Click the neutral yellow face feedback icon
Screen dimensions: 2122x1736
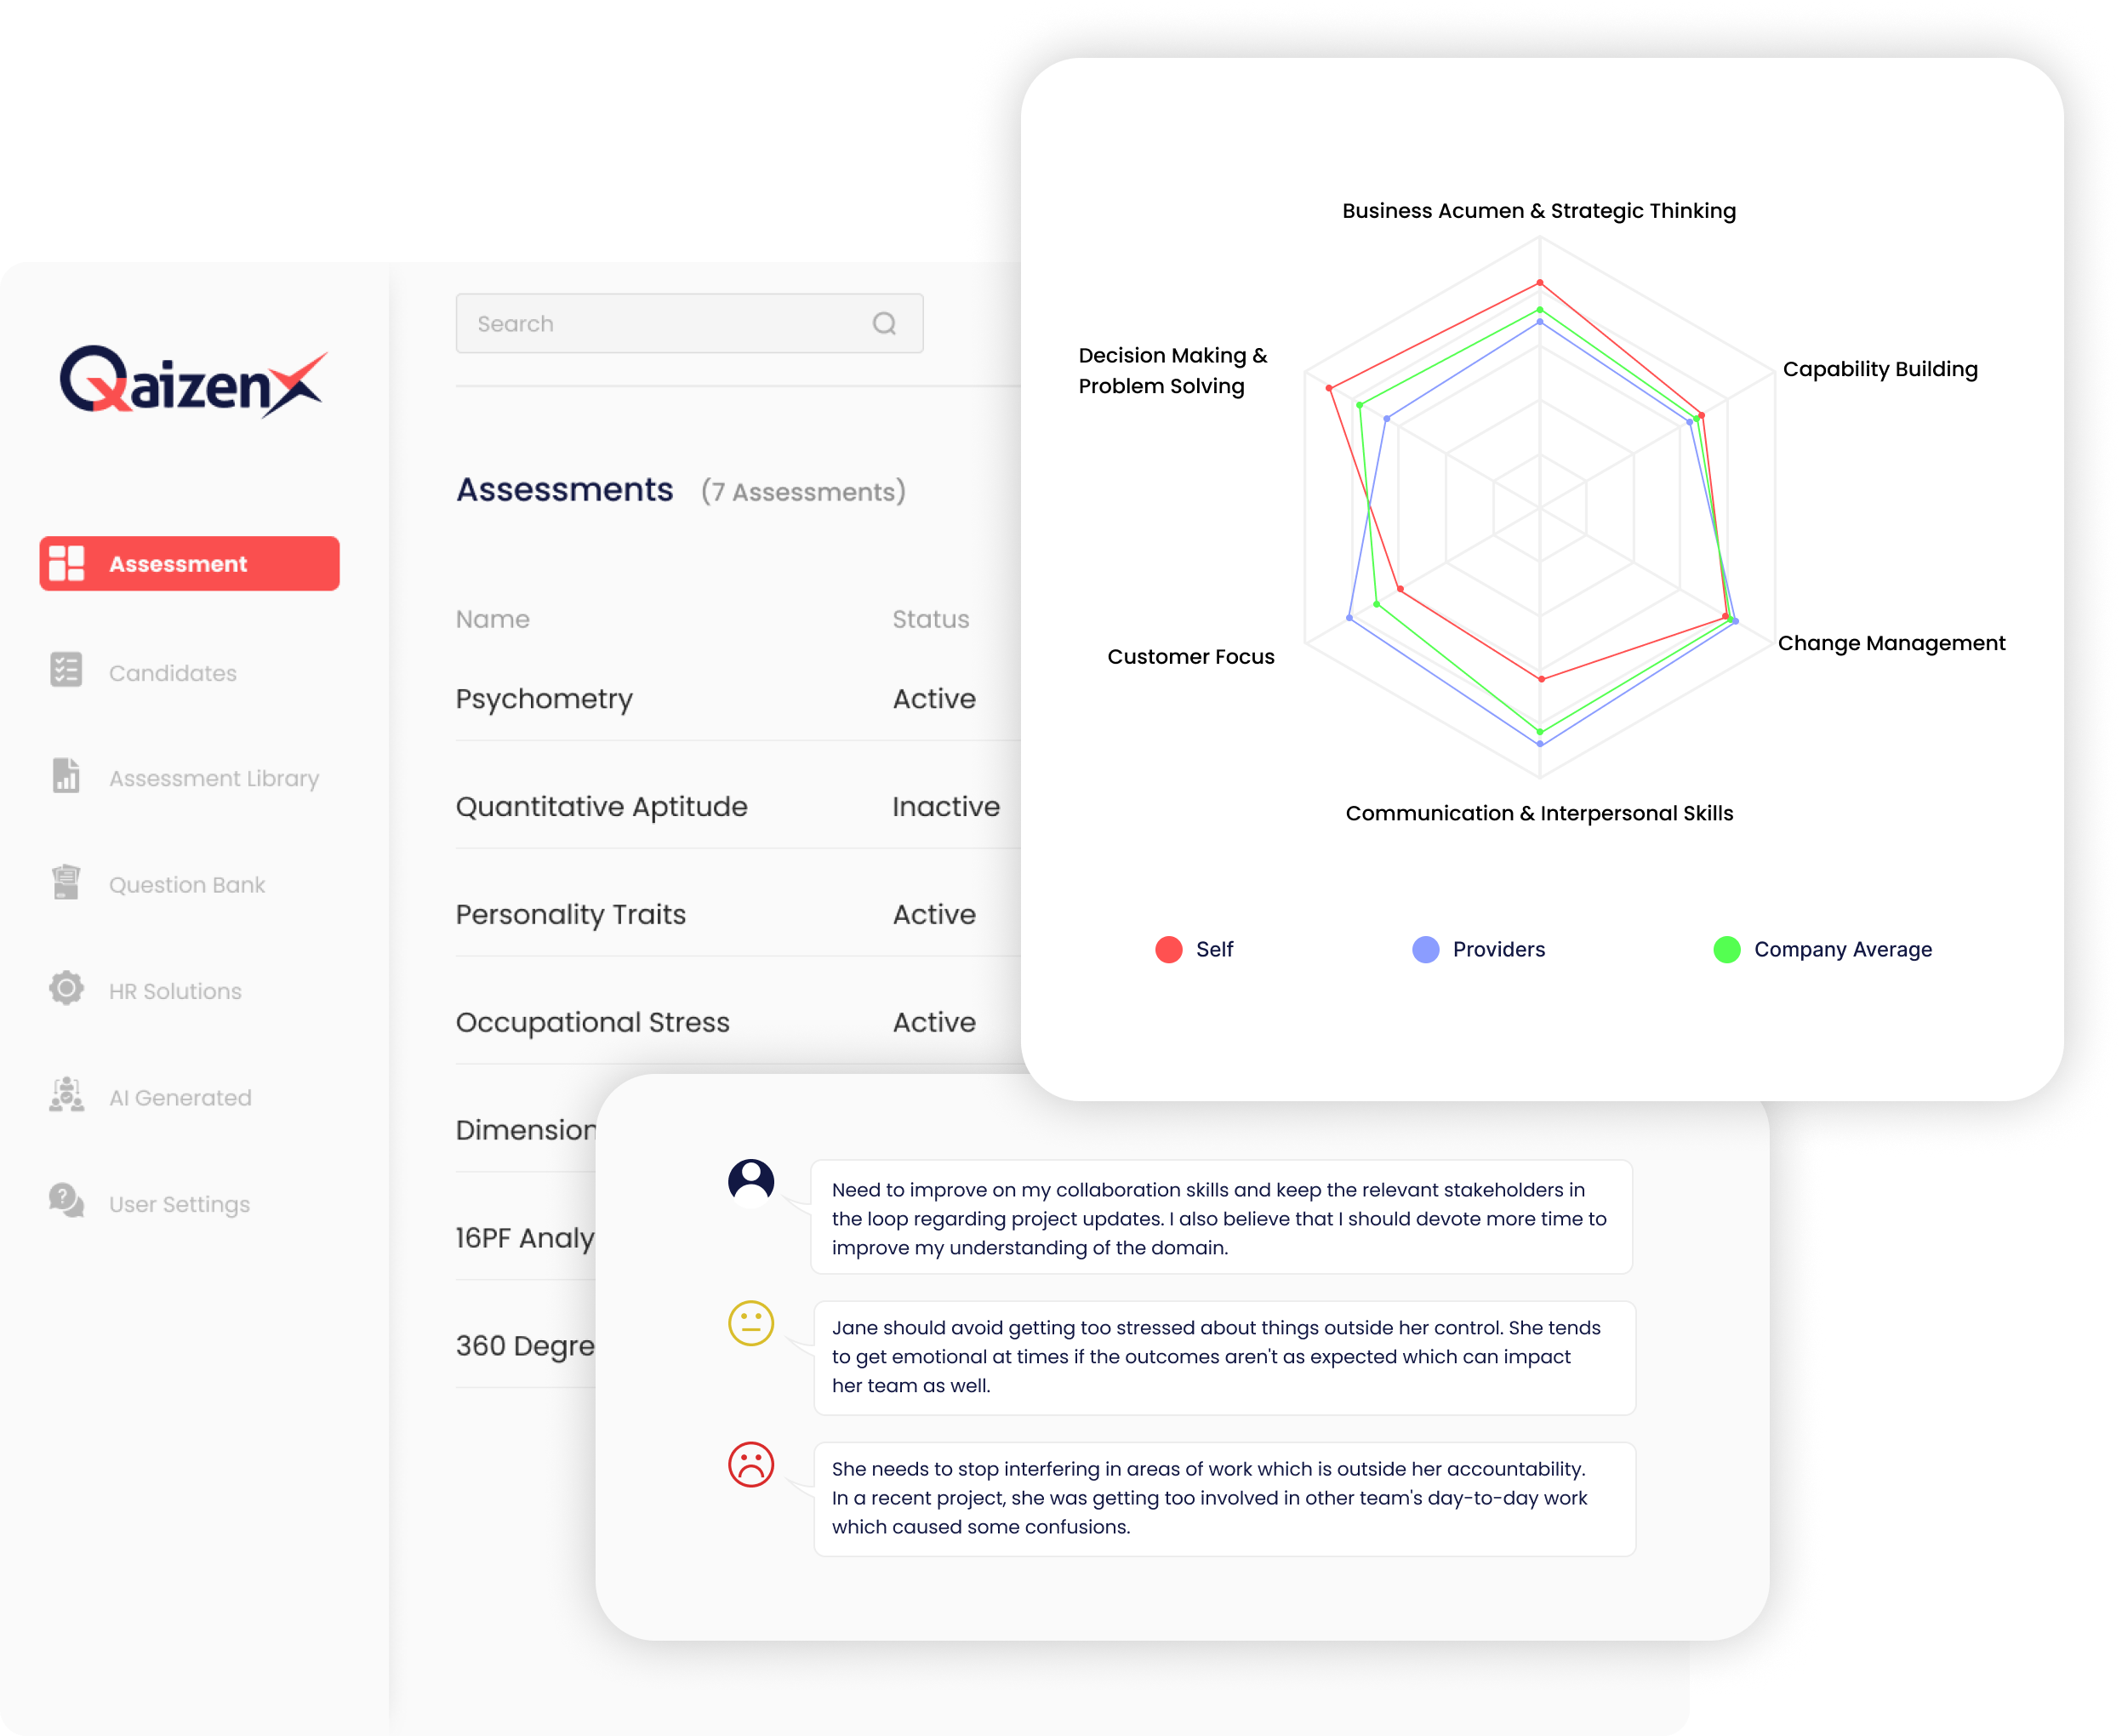tap(751, 1324)
